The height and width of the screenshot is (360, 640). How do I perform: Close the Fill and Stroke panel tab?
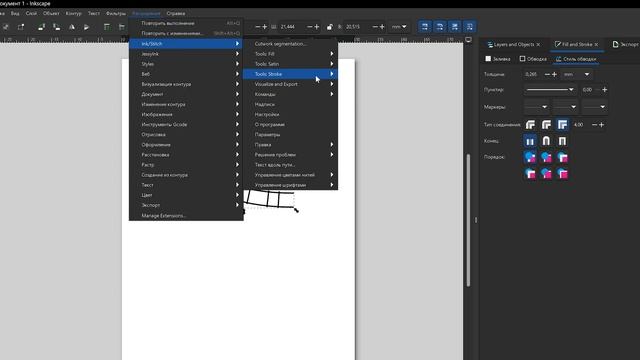pos(596,44)
